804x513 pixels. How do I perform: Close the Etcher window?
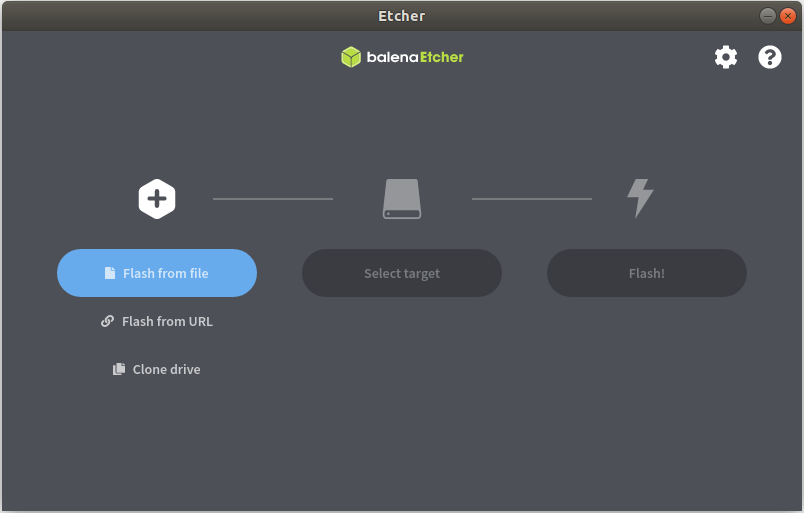click(788, 16)
